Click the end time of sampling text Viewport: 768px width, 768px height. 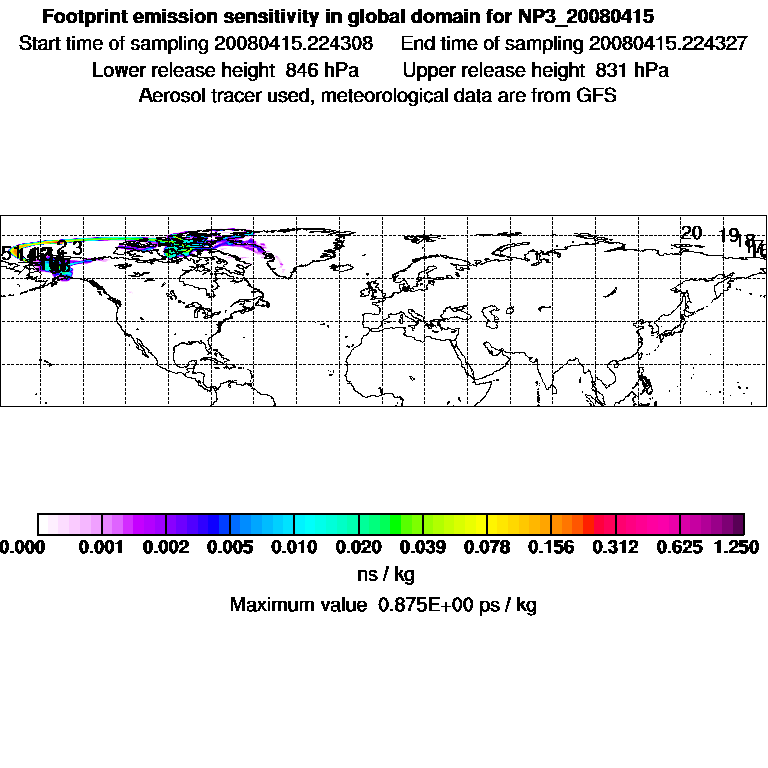click(x=574, y=44)
